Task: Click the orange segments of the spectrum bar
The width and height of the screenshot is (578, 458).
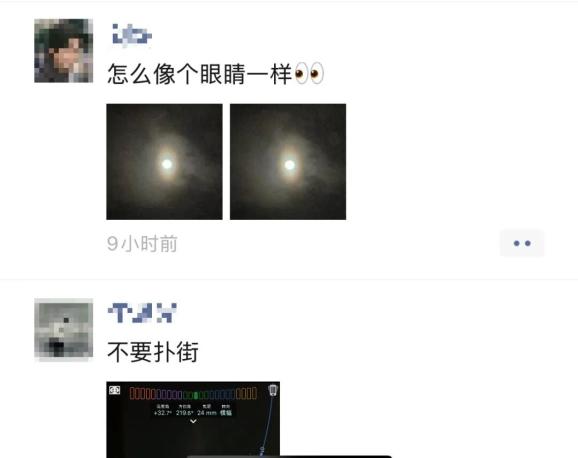Action: pyautogui.click(x=246, y=393)
